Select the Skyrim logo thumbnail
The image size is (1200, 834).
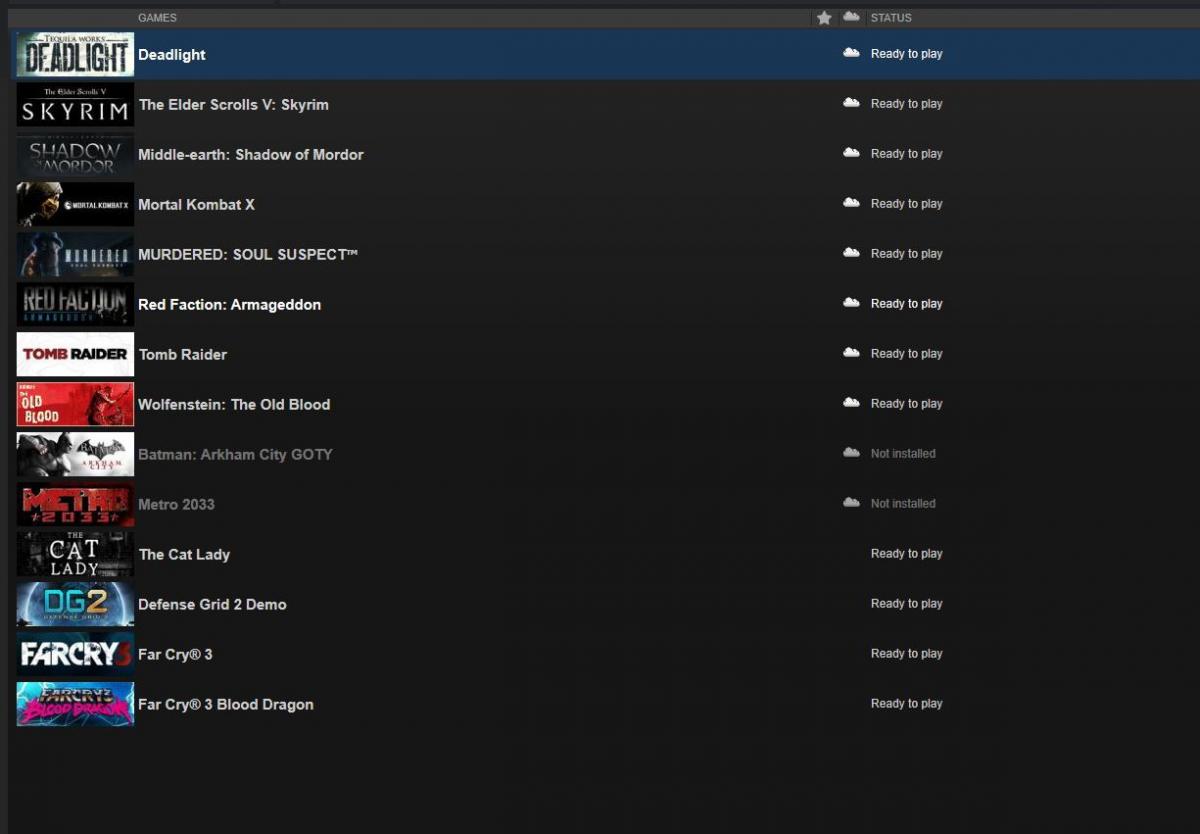click(x=75, y=104)
